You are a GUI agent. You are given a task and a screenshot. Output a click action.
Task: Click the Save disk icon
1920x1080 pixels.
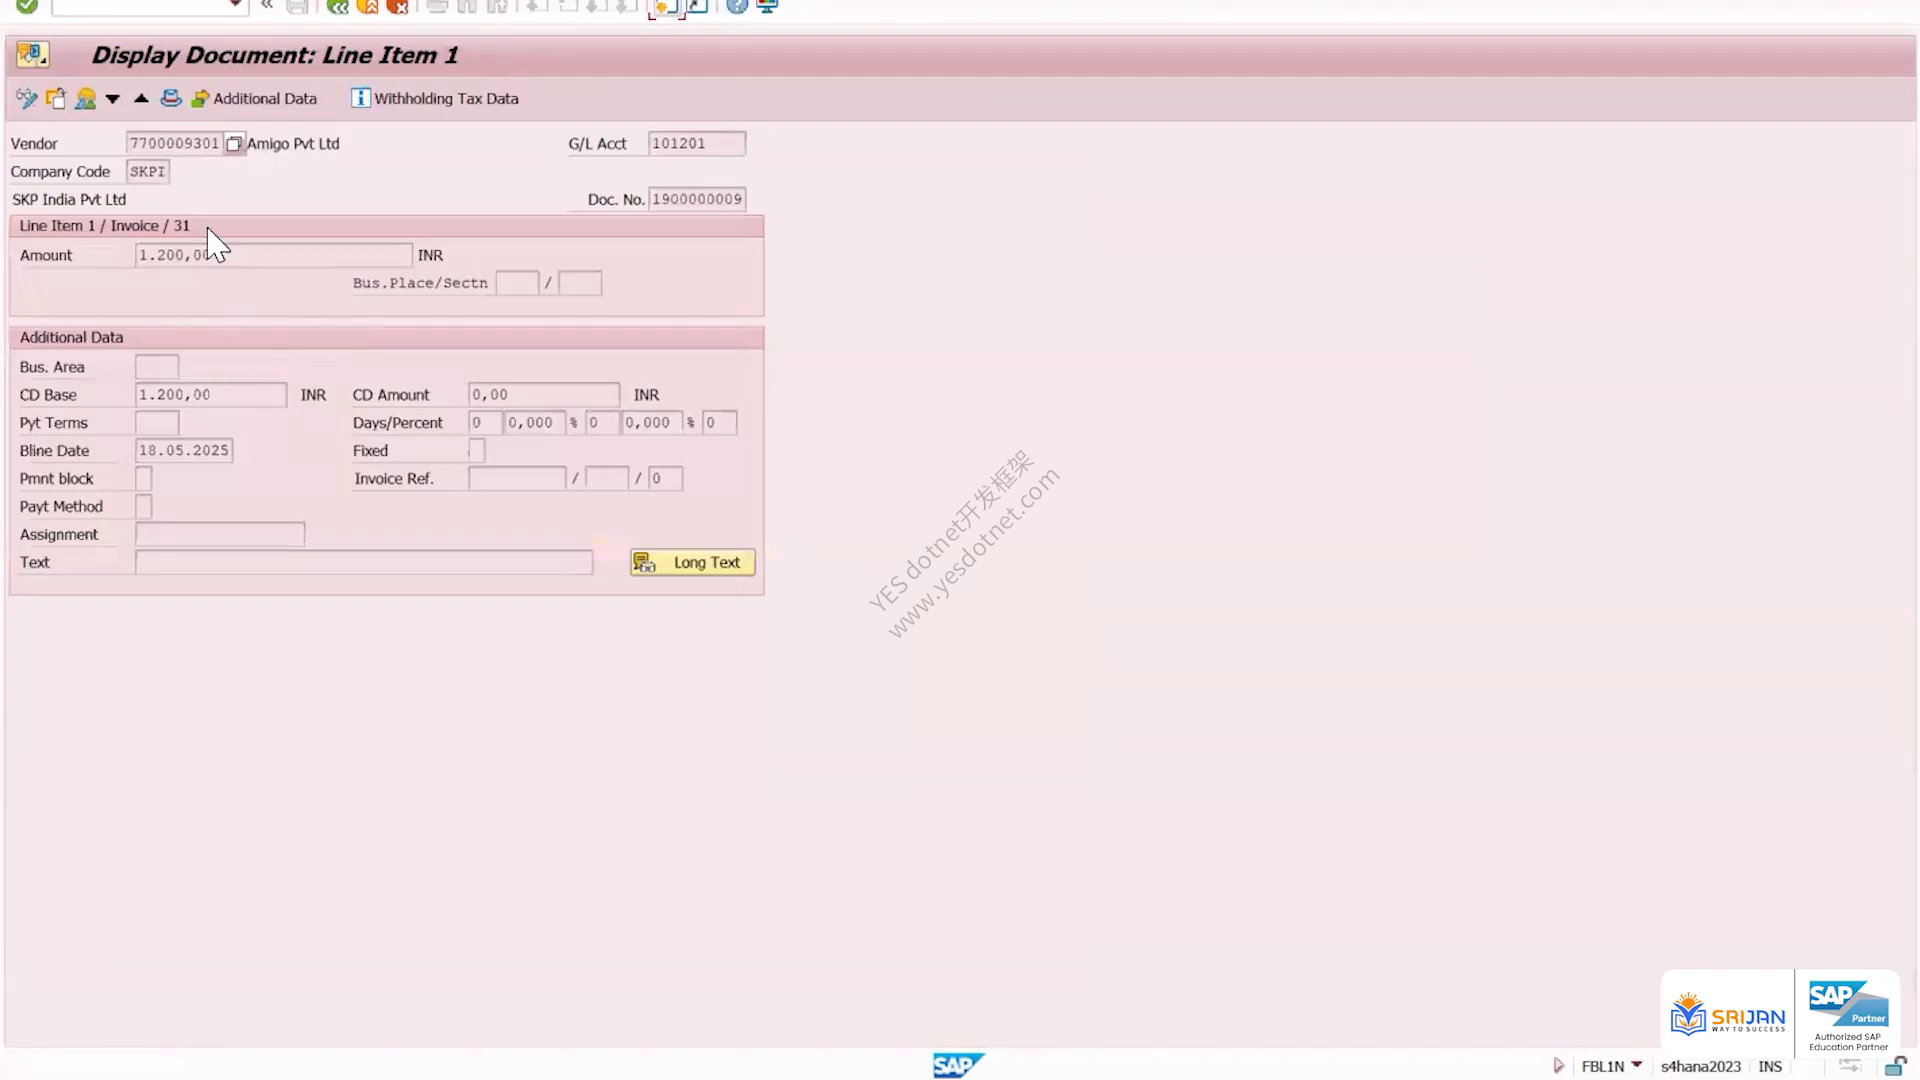[x=297, y=6]
